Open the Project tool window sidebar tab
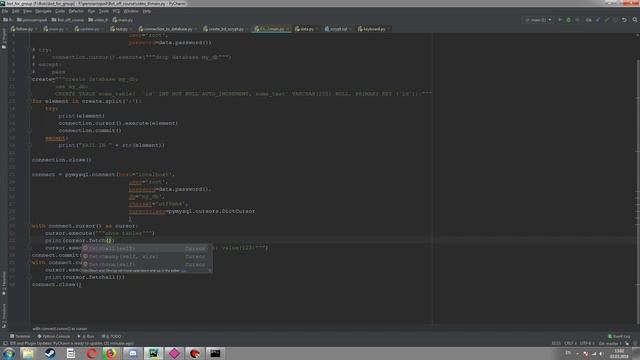The width and height of the screenshot is (640, 360). coord(4,39)
